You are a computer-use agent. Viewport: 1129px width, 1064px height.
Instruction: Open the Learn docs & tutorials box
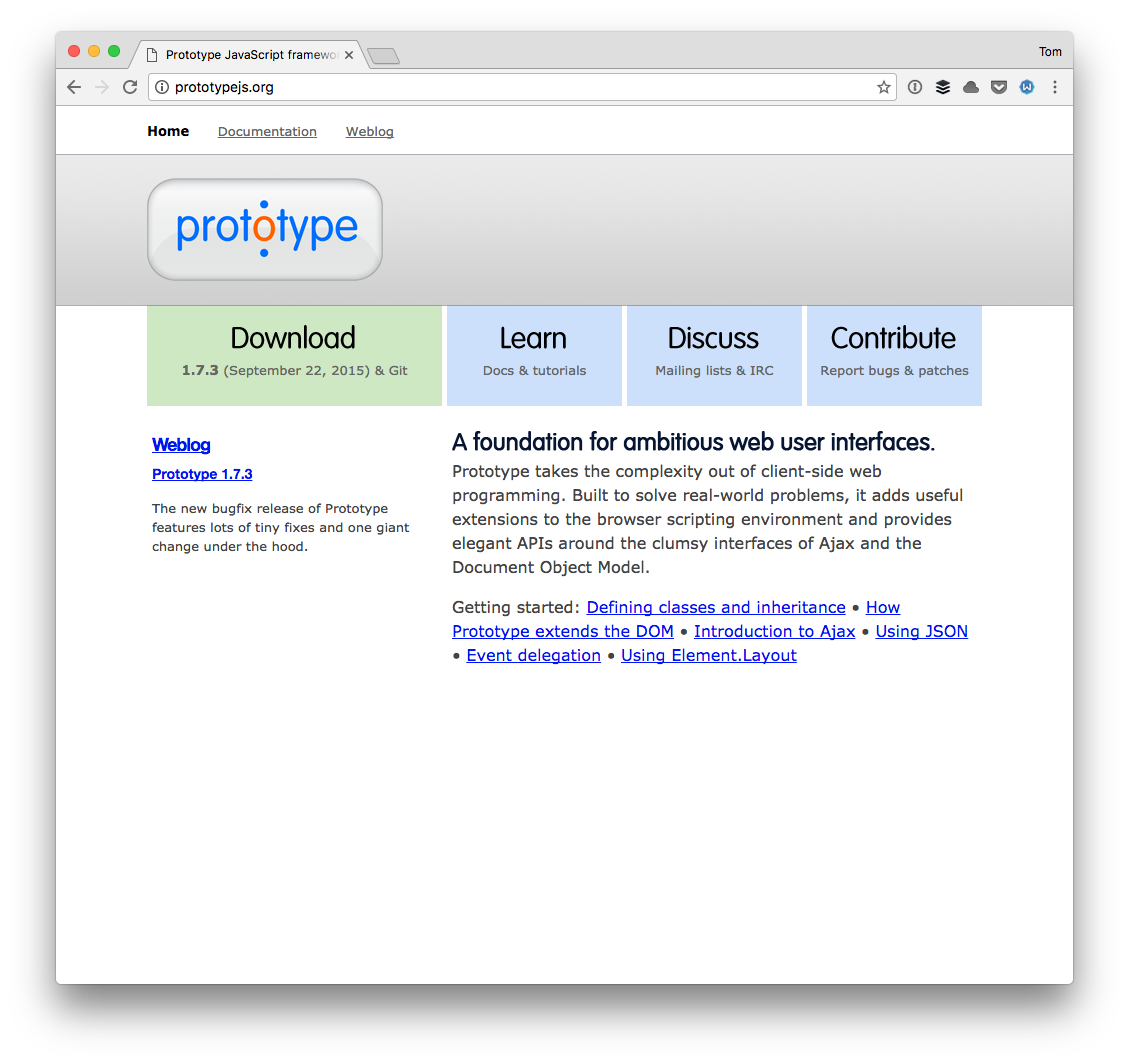click(534, 355)
